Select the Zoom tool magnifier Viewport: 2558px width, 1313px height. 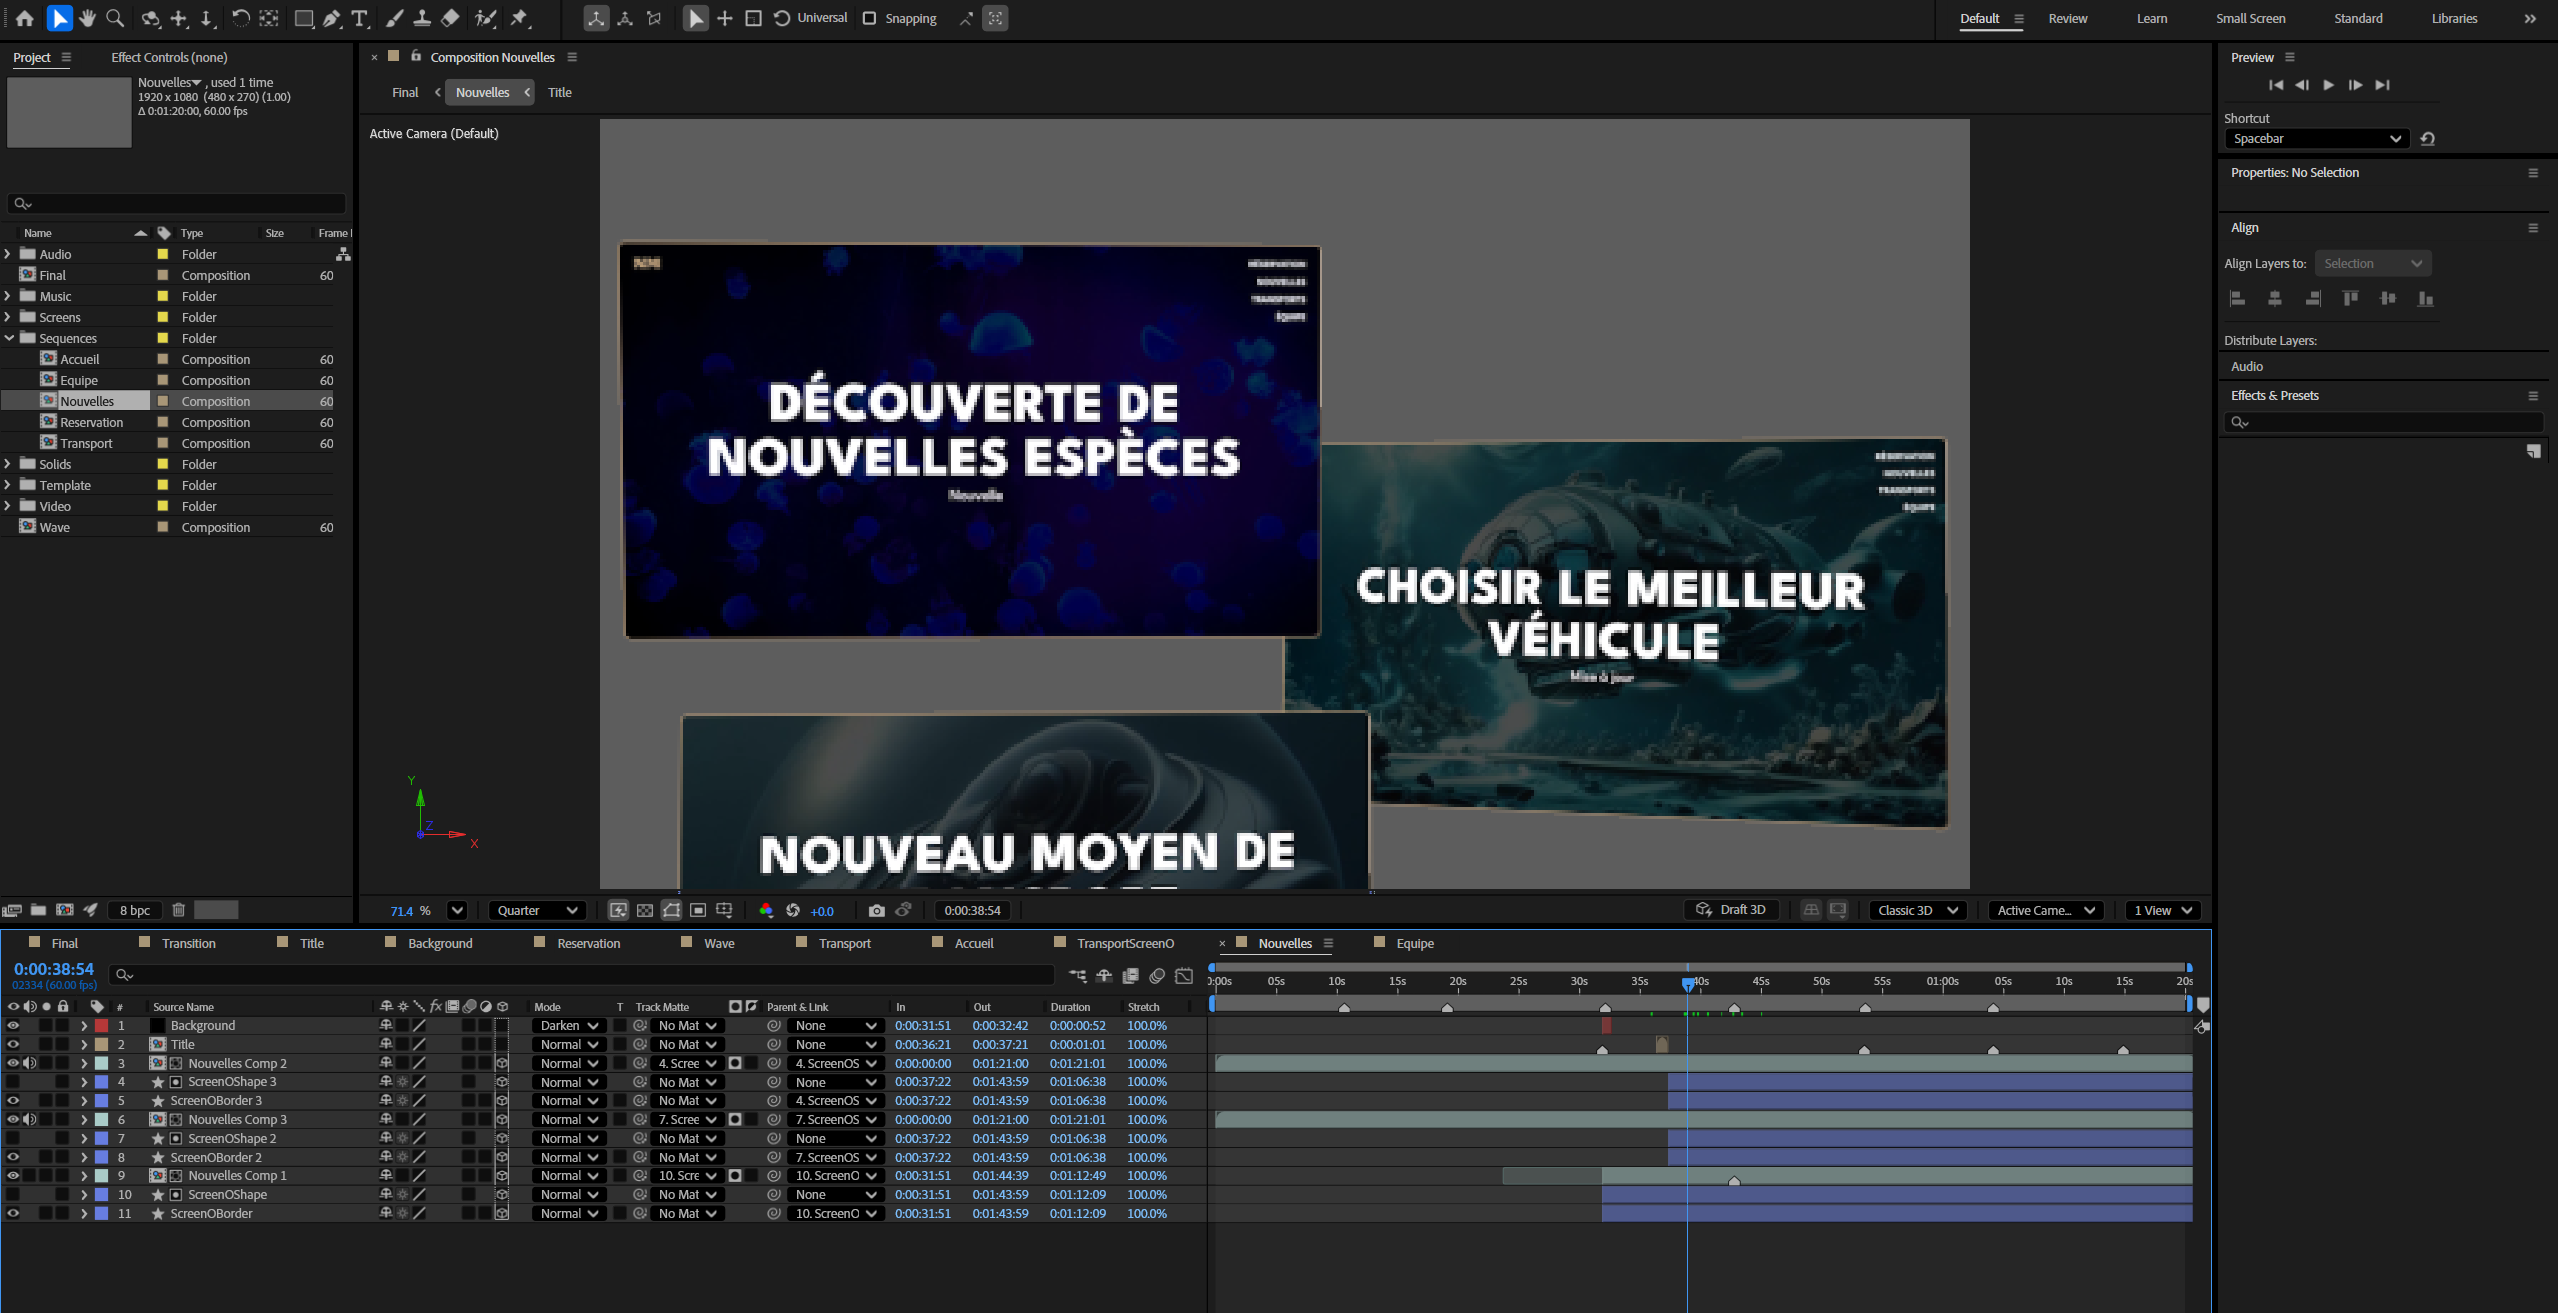(116, 18)
